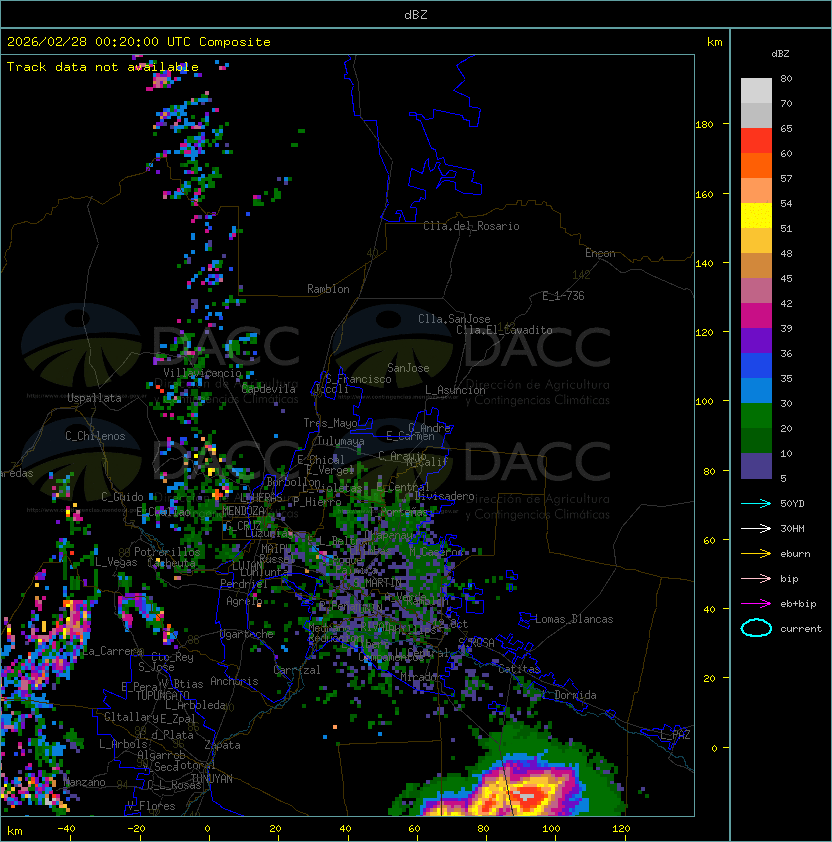Click the 'L_Dormida' map label

(x=569, y=695)
